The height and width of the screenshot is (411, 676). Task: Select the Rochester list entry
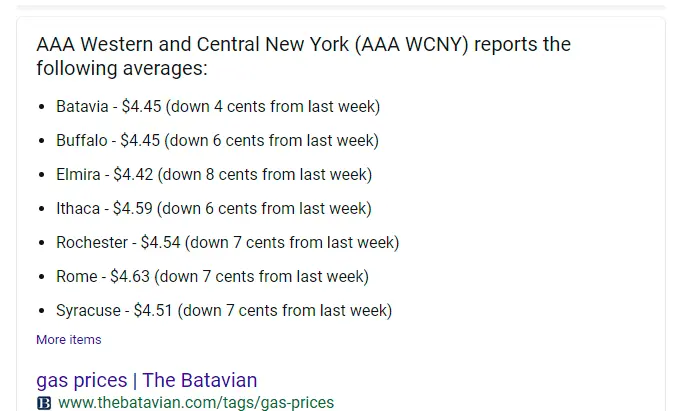(x=227, y=242)
